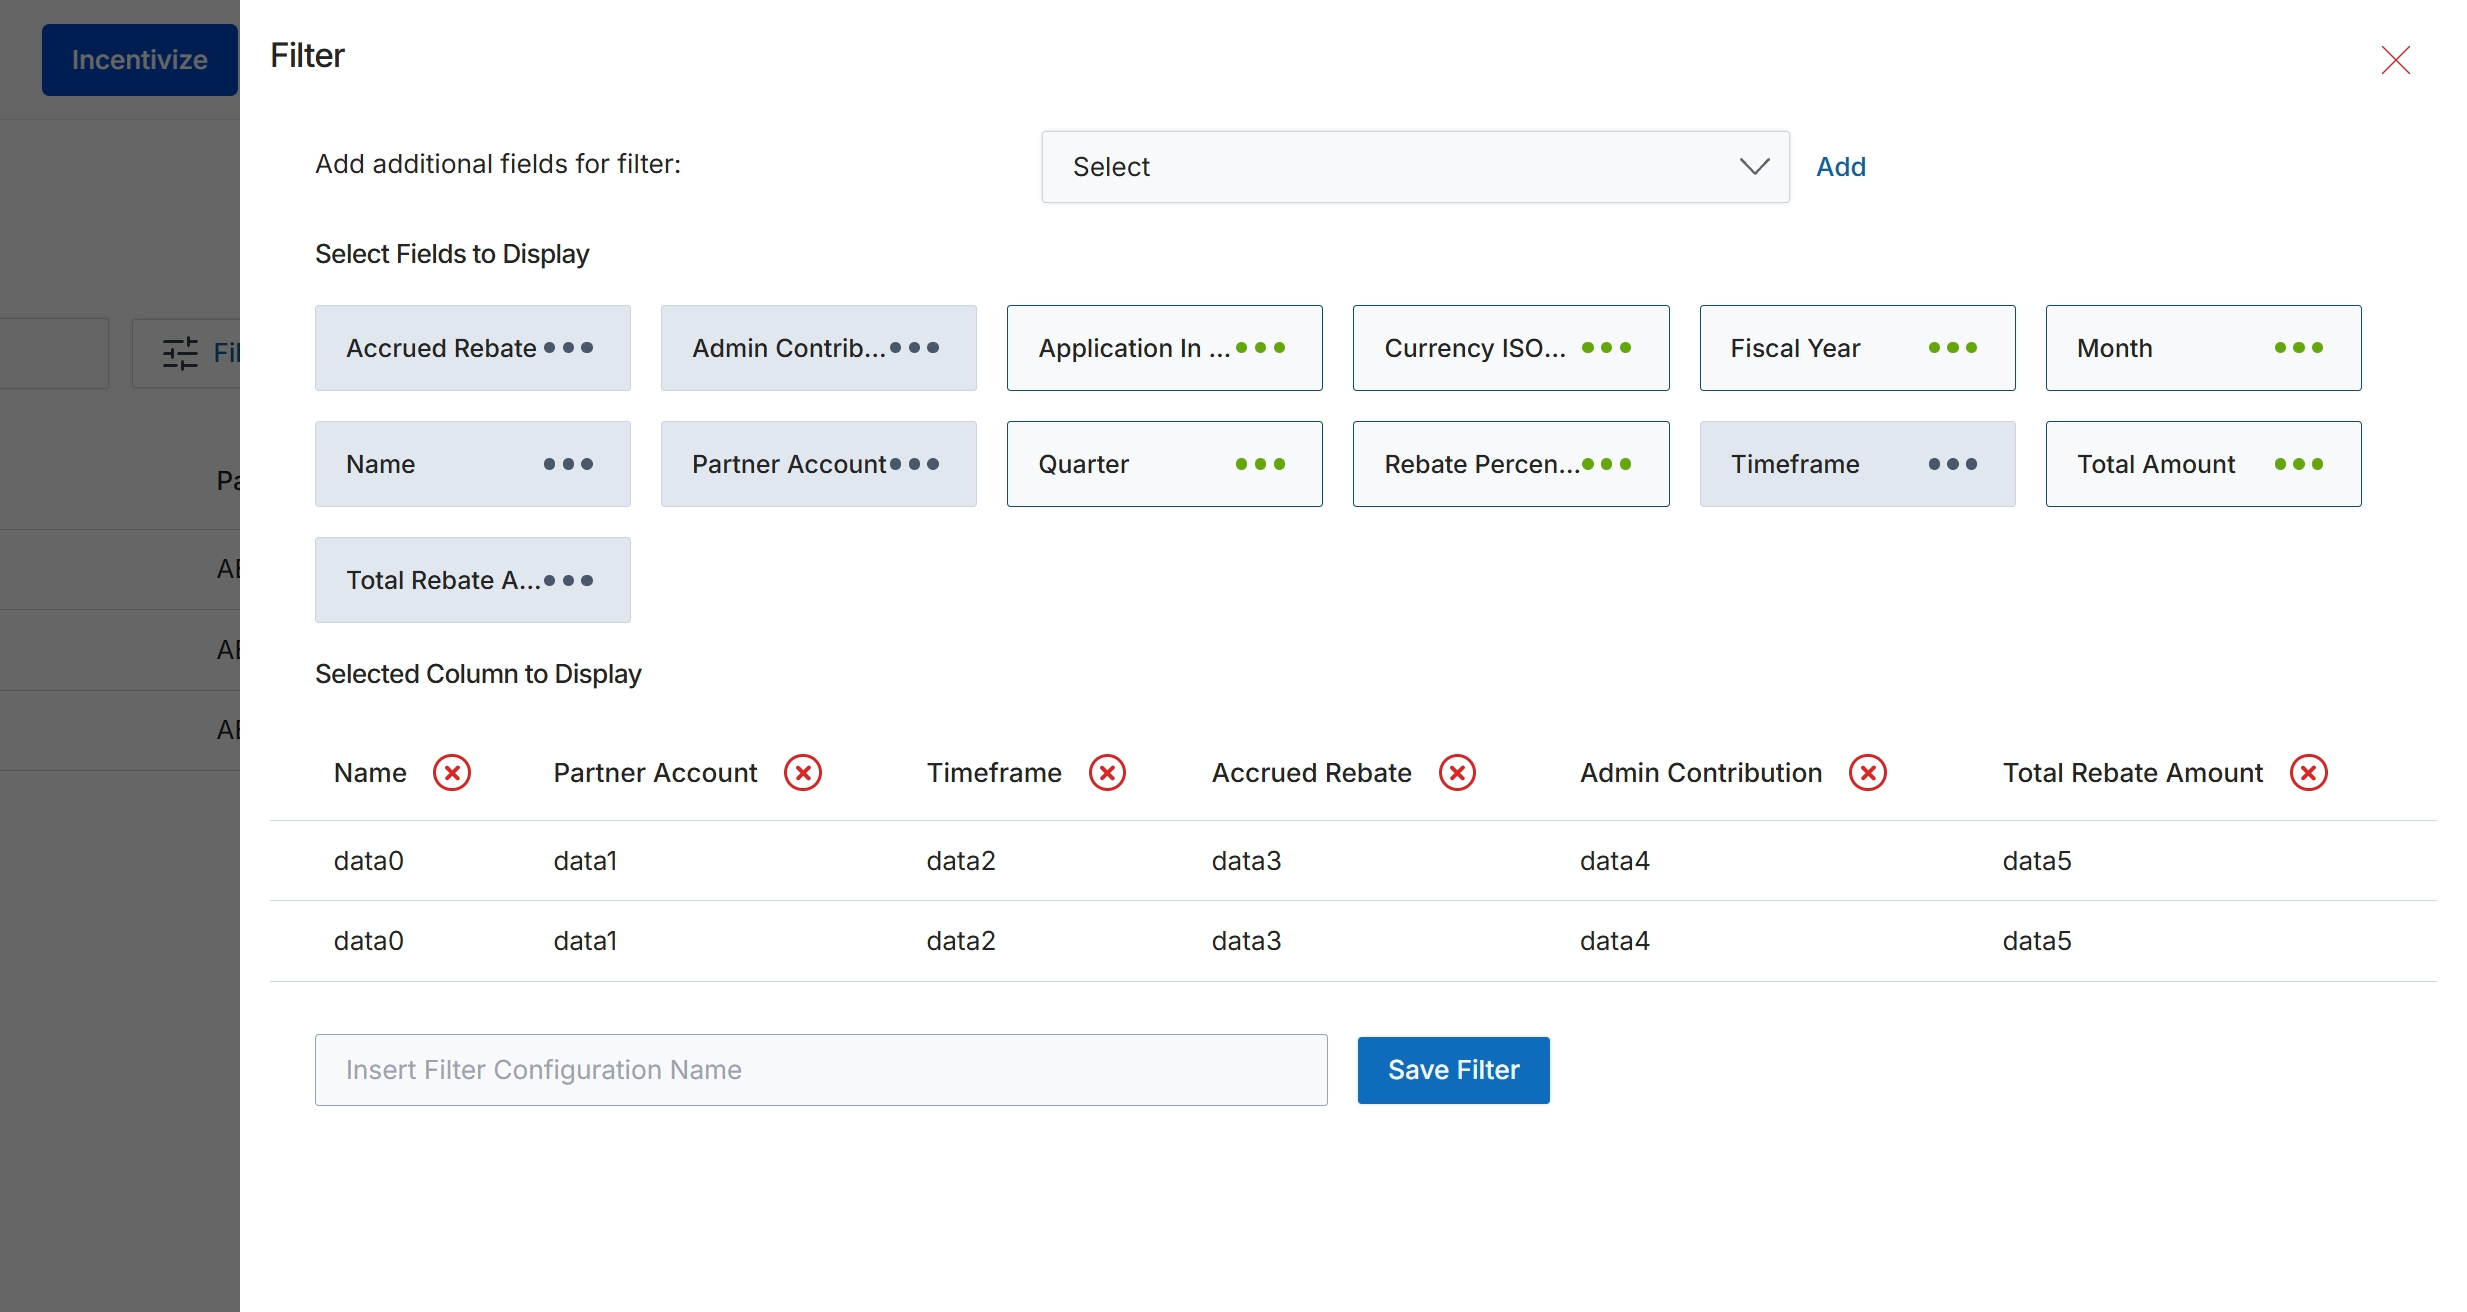Toggle the Month field chip
The width and height of the screenshot is (2467, 1312).
pyautogui.click(x=2204, y=348)
